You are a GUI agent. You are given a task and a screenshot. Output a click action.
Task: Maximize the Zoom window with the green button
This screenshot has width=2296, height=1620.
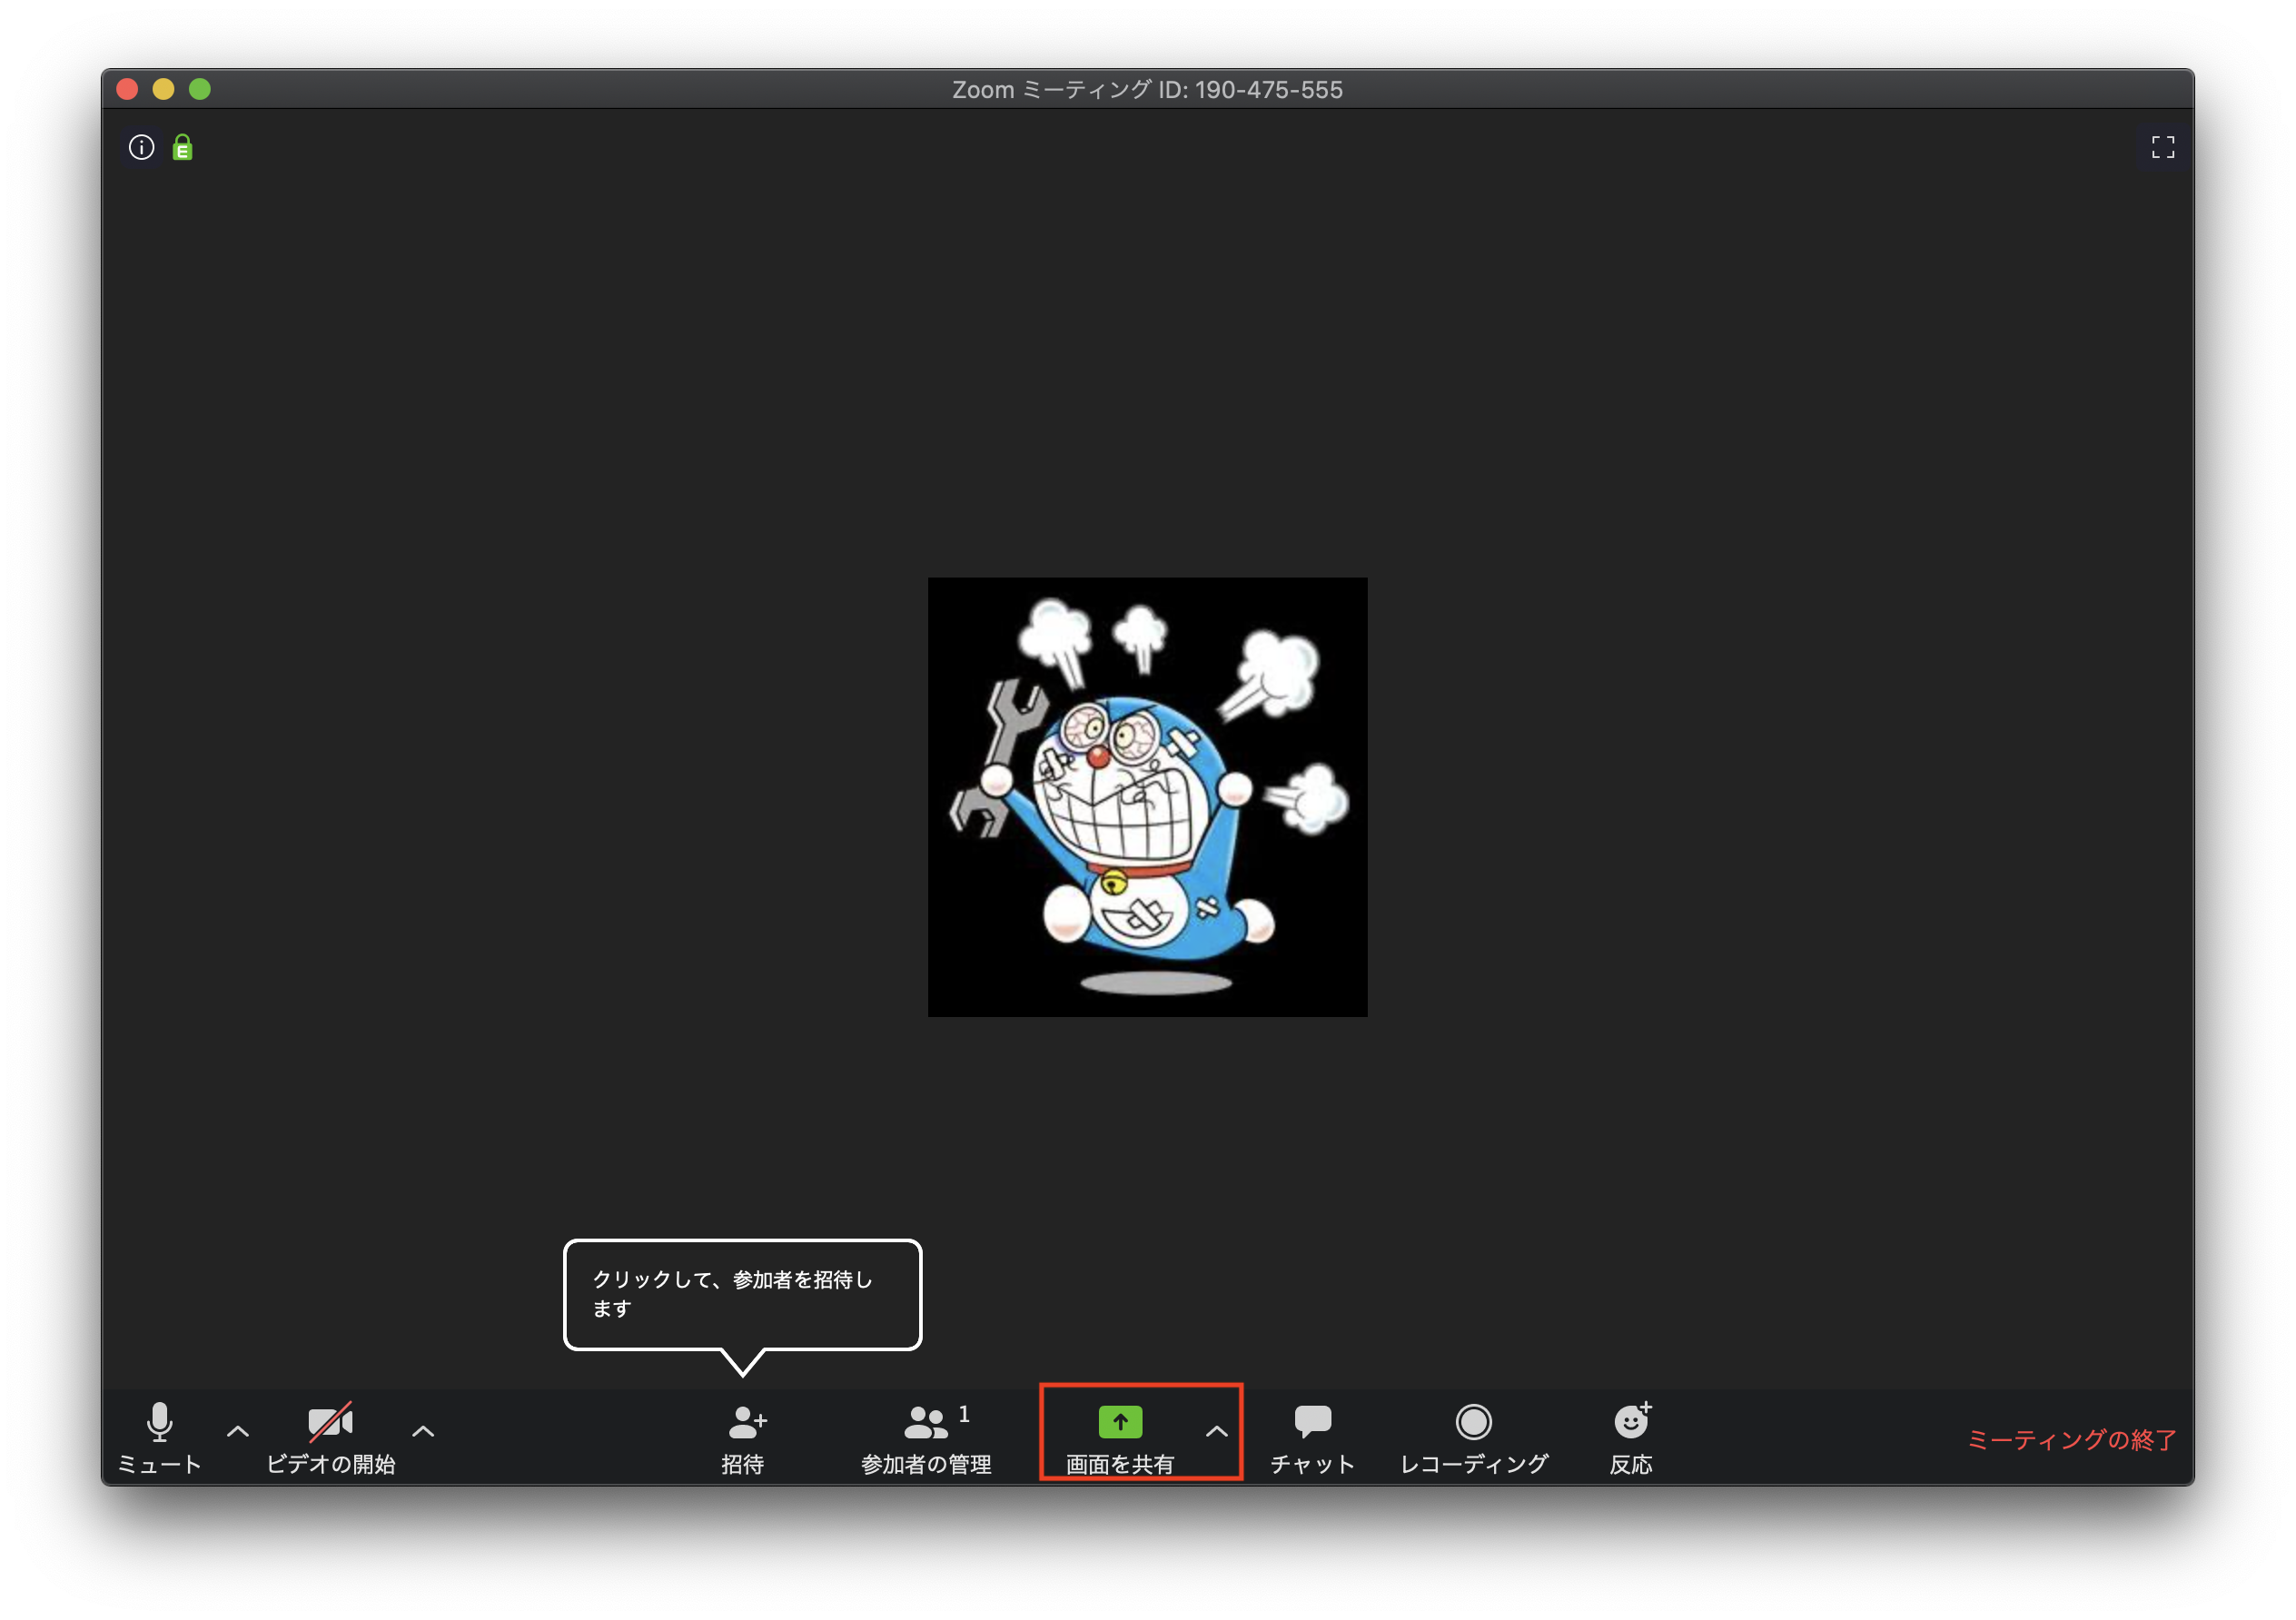[x=200, y=89]
